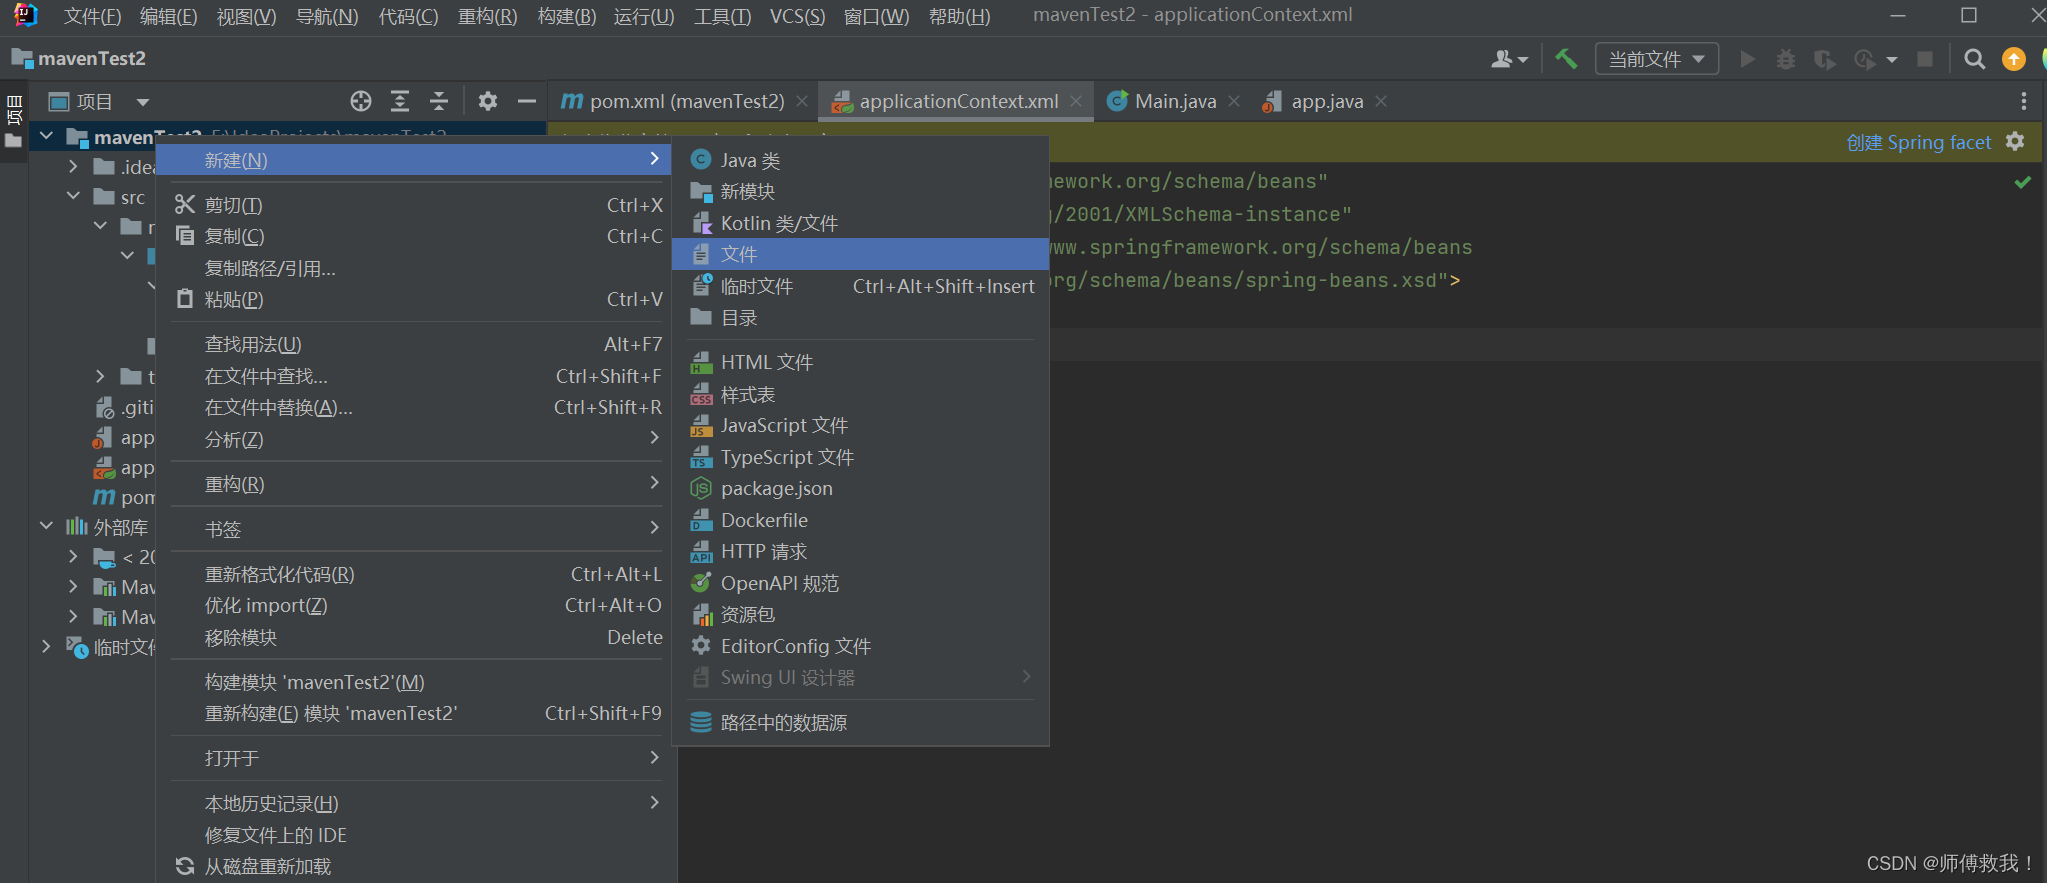
Task: Choose TypeScript 文件 option
Action: tap(860, 457)
